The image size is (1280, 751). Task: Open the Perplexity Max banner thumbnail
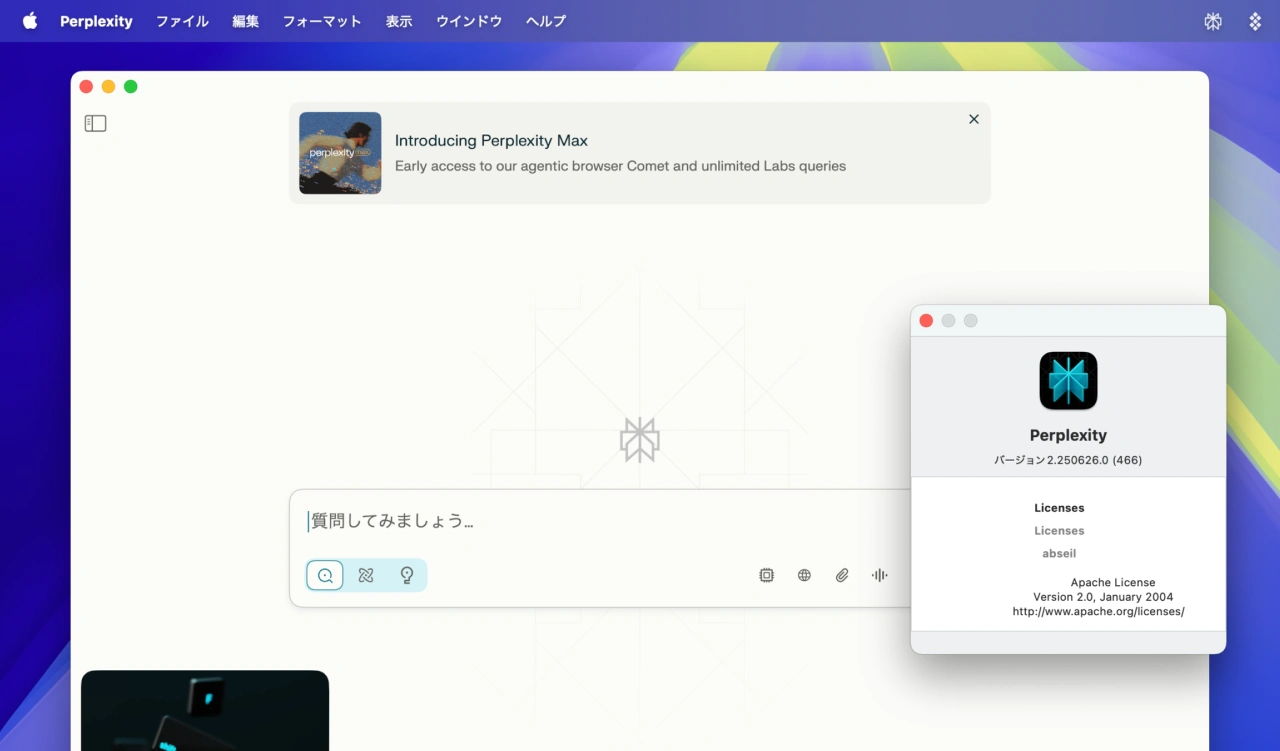coord(340,153)
